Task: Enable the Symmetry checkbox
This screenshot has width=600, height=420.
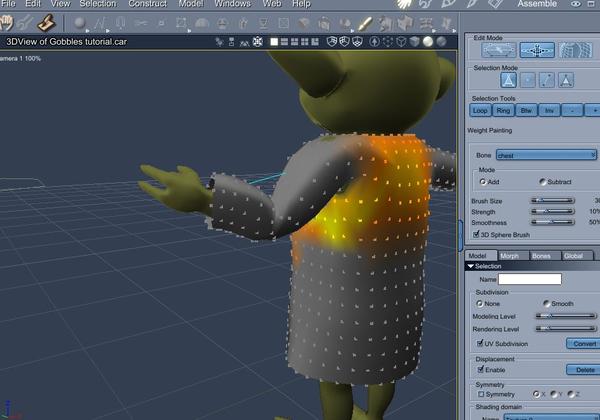Action: point(481,394)
